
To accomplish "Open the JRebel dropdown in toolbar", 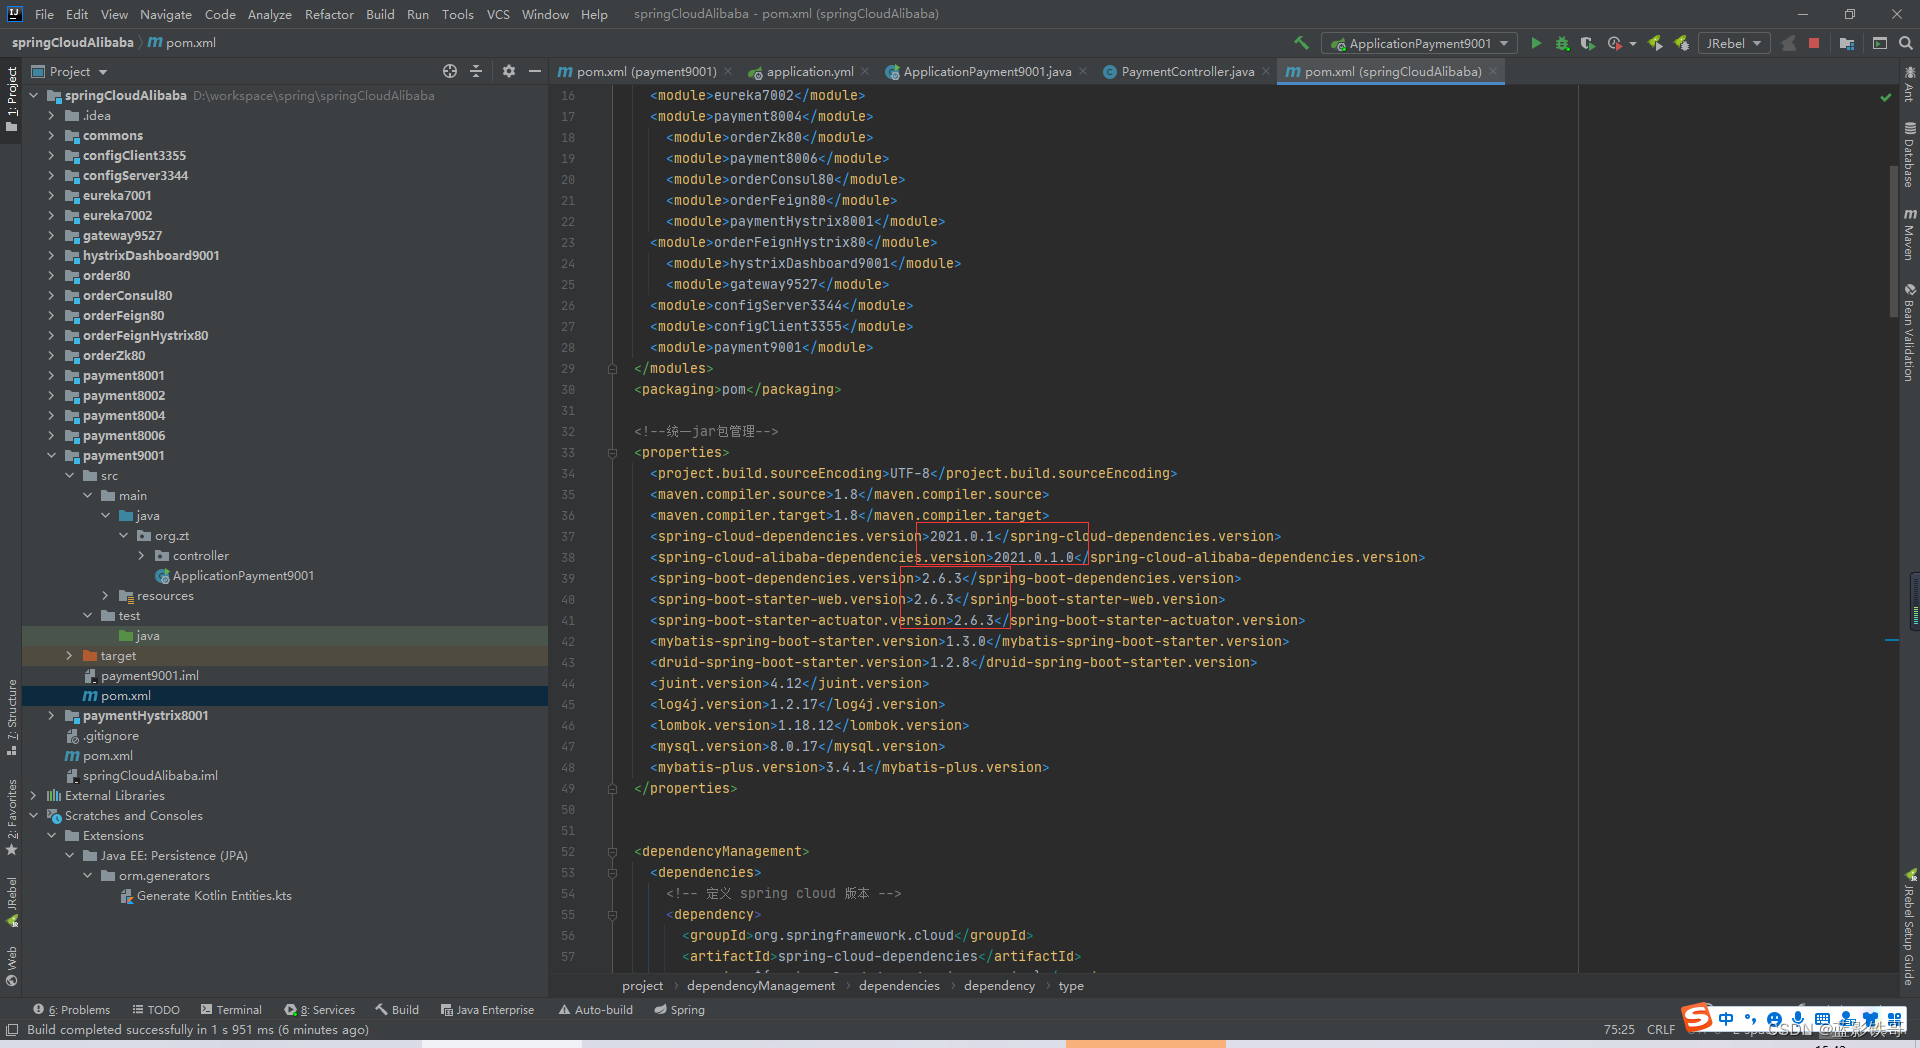I will 1734,43.
